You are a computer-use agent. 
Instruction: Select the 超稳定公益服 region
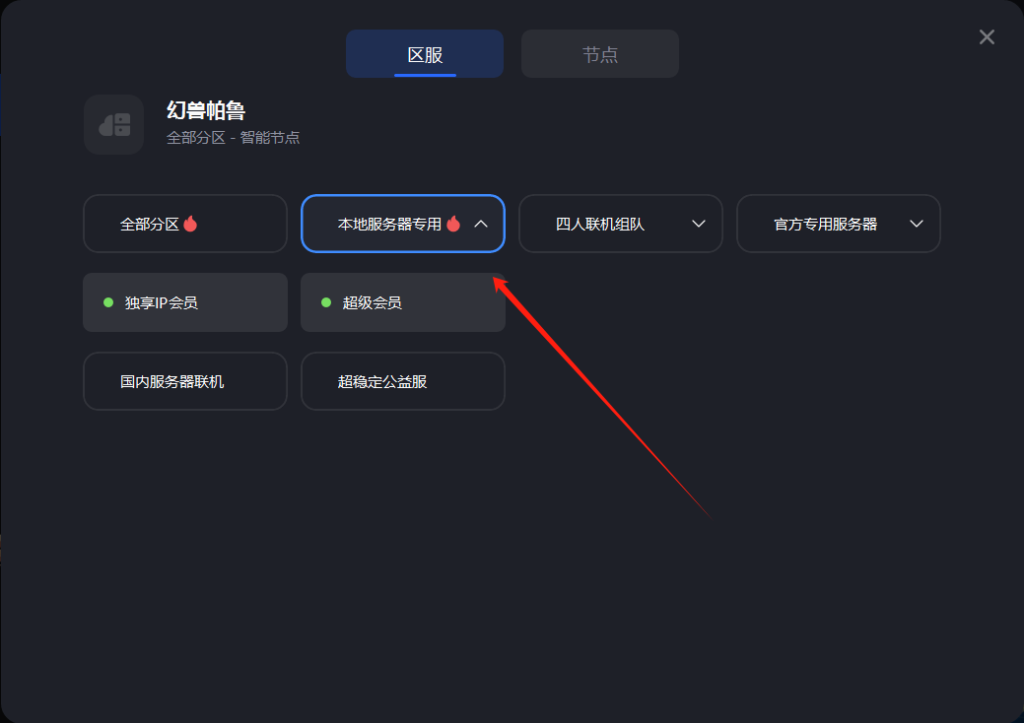coord(403,381)
